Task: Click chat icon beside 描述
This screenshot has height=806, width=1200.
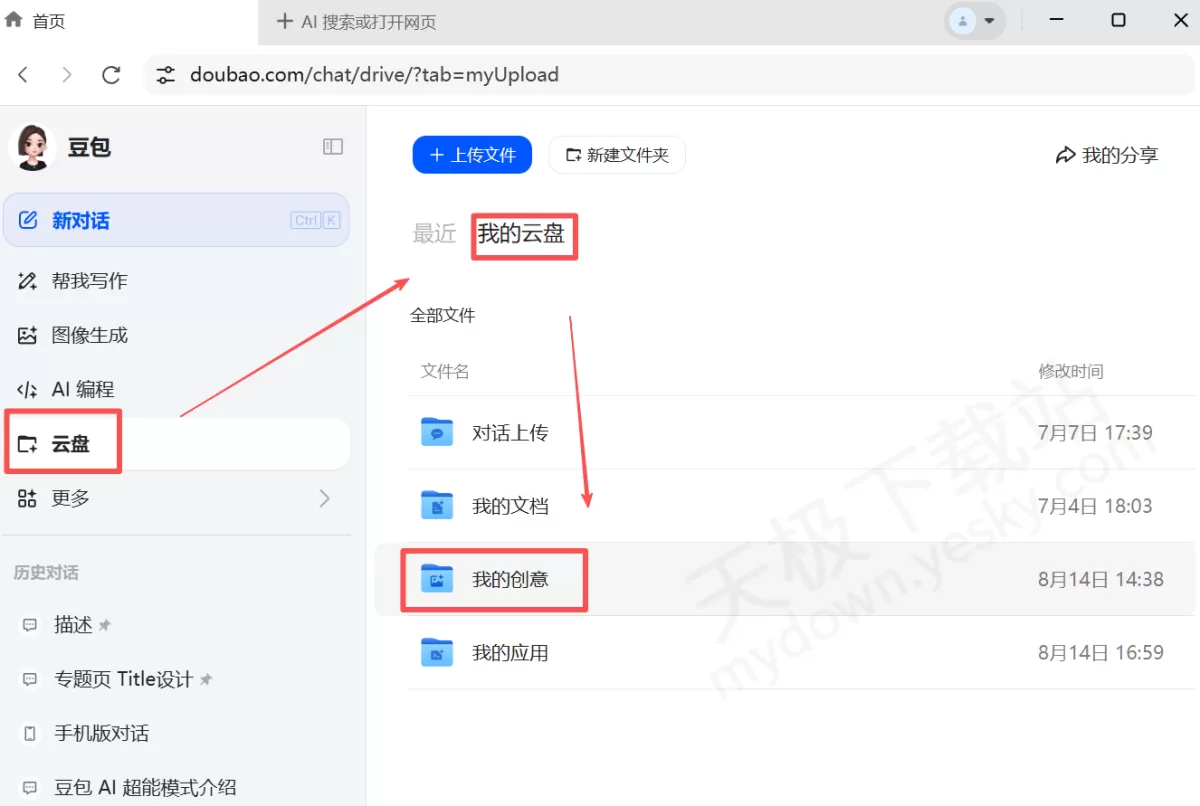Action: (30, 626)
